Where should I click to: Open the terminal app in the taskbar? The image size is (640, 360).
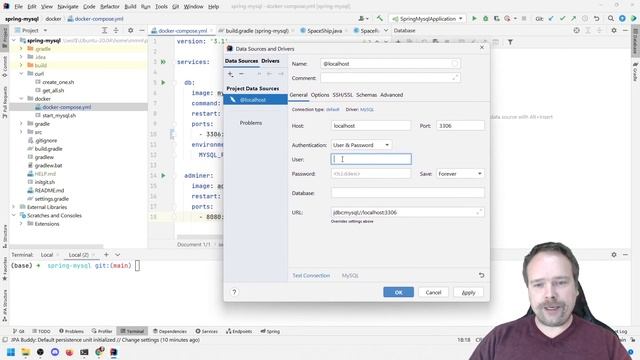click(x=84, y=352)
